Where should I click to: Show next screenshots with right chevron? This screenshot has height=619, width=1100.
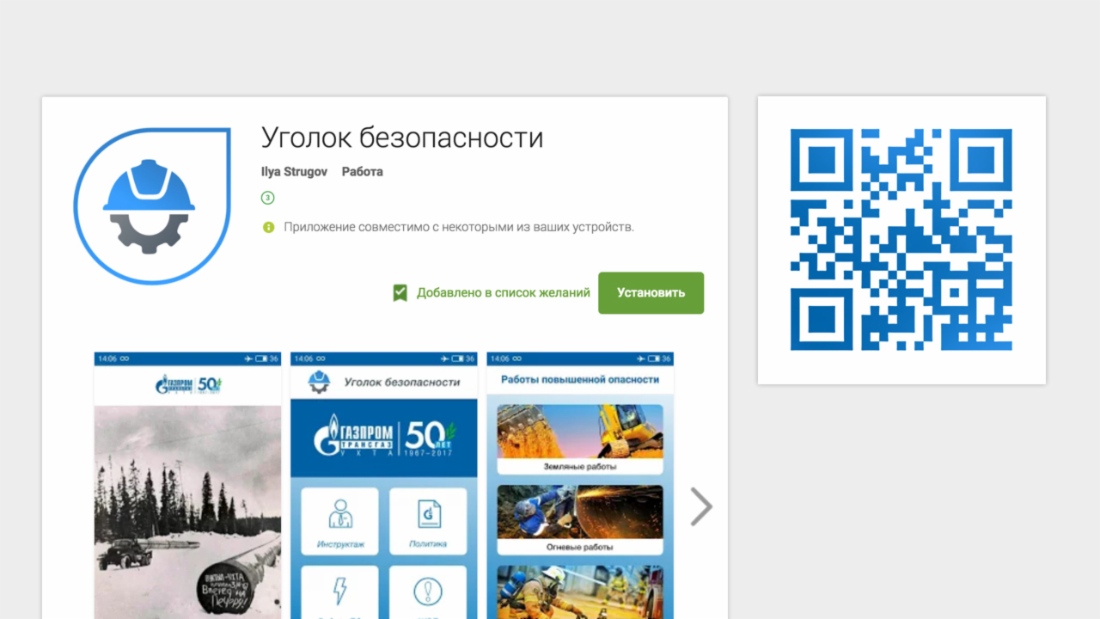point(701,506)
